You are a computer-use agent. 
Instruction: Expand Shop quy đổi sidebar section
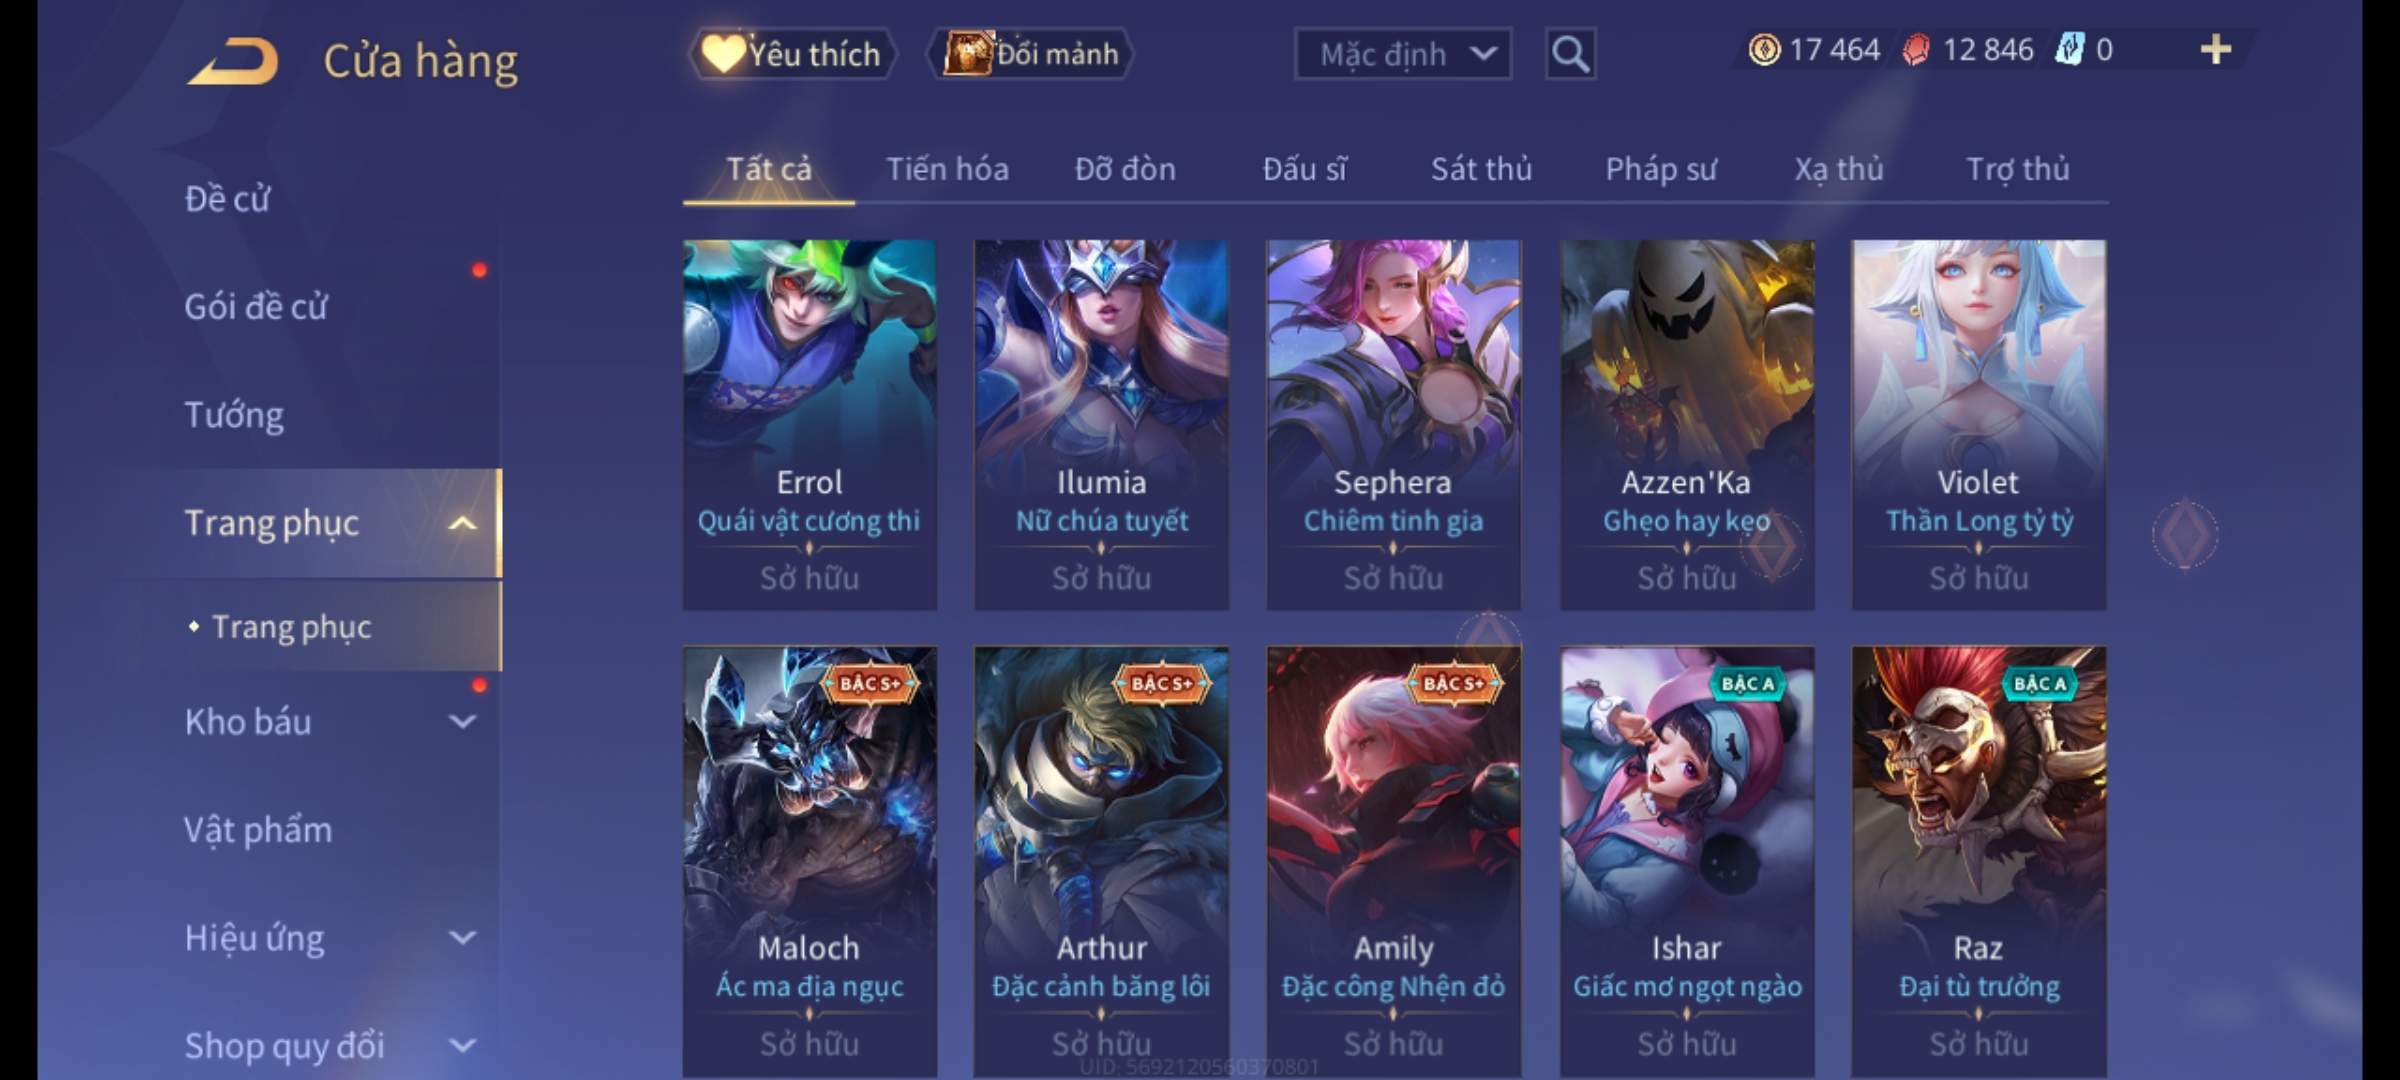[x=462, y=1045]
